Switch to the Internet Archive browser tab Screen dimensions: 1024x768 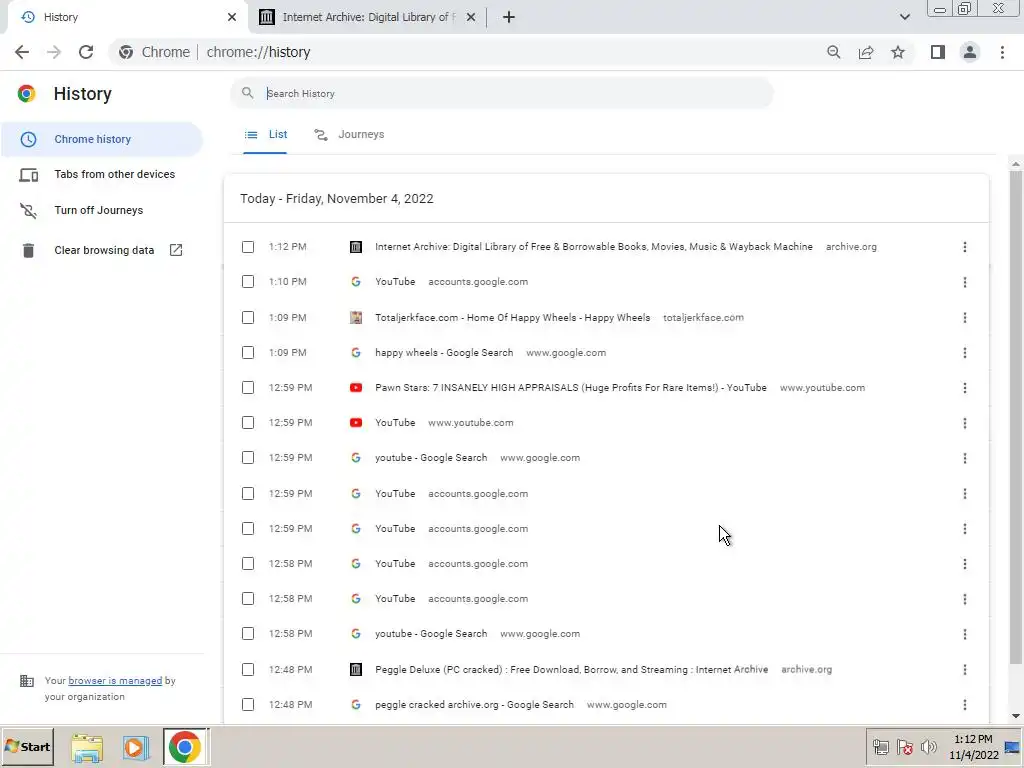click(368, 17)
